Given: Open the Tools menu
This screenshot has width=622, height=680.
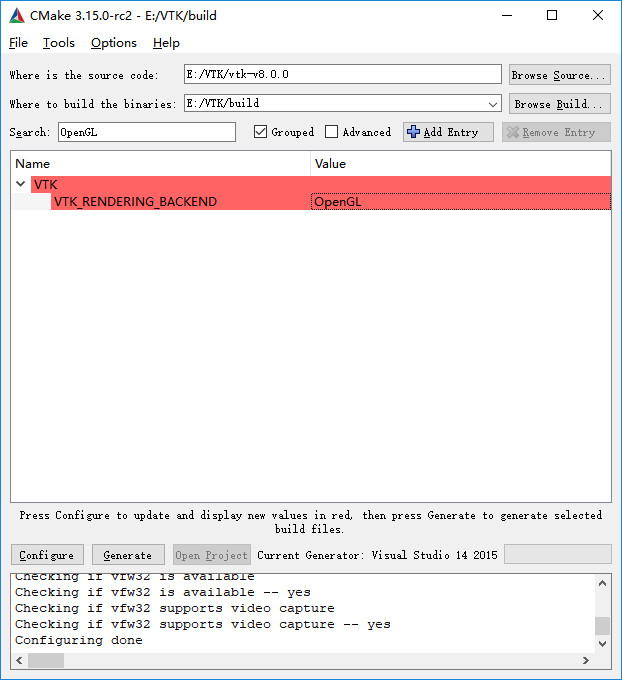Looking at the screenshot, I should [59, 43].
